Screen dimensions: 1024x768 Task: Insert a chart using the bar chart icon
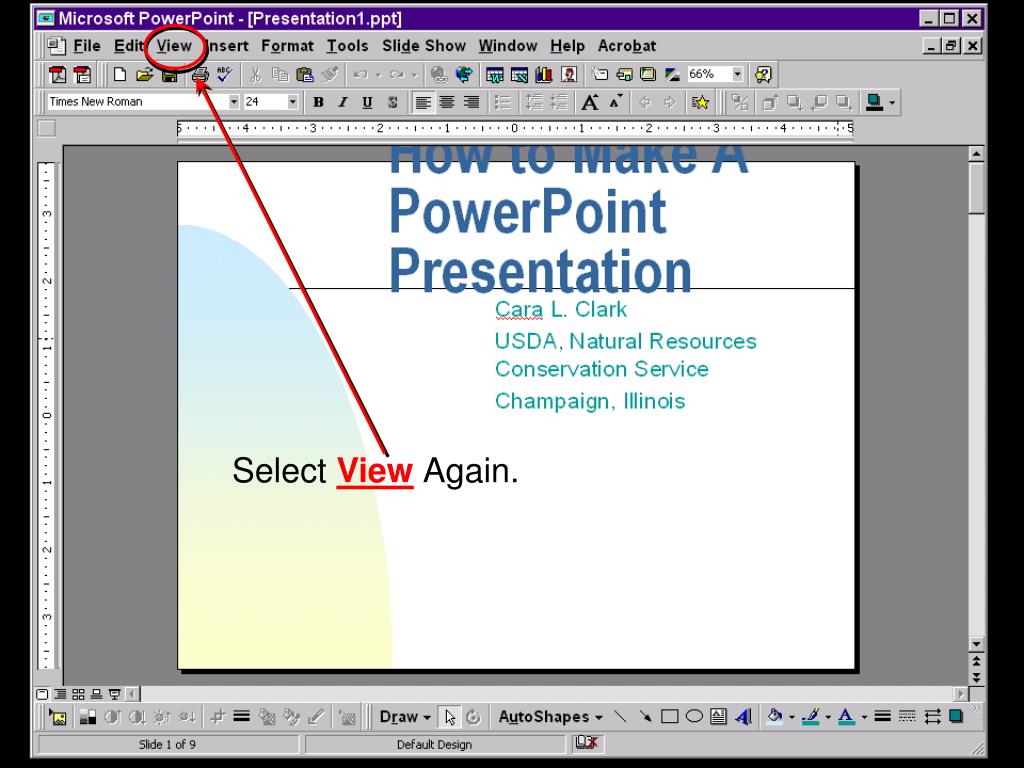[544, 74]
